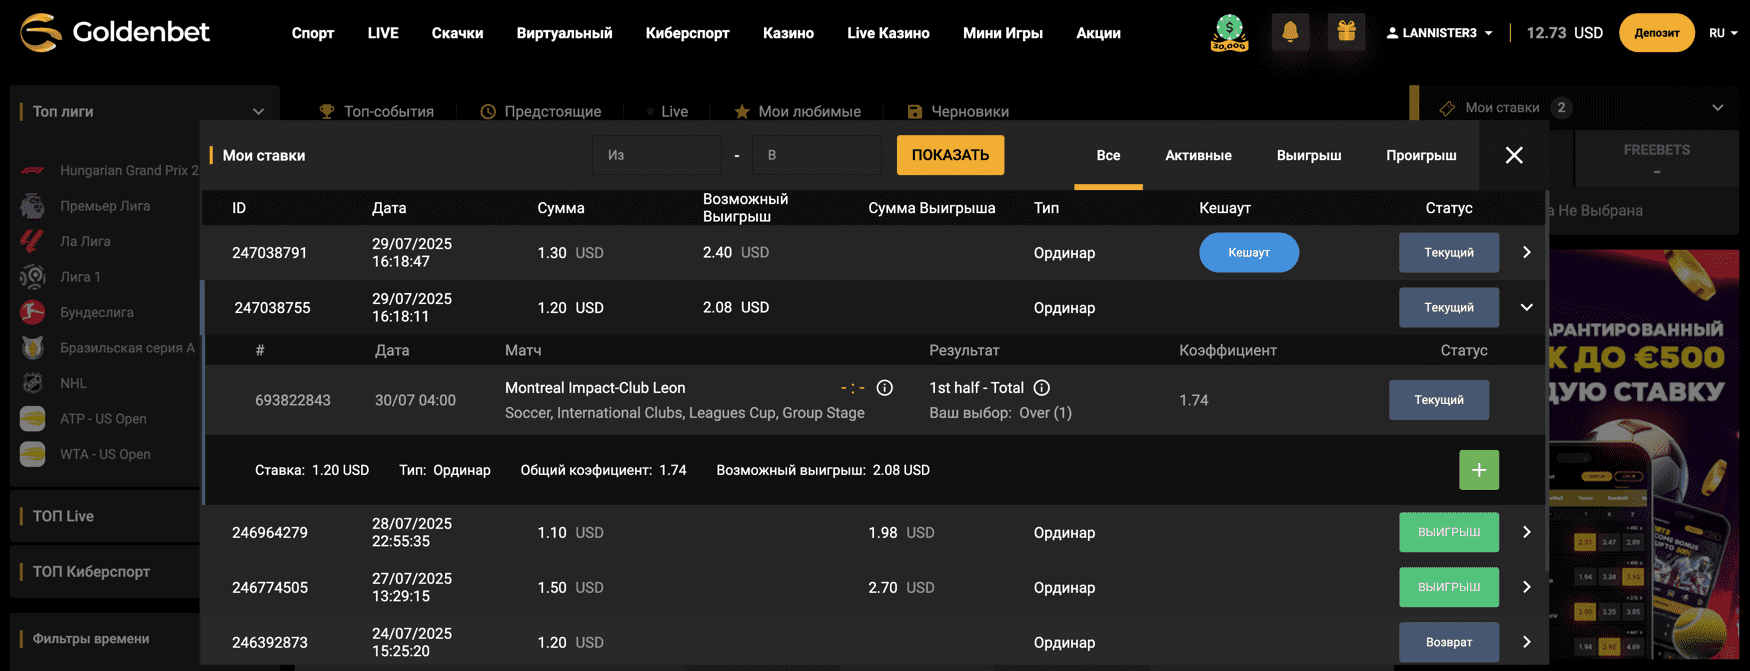Open the Виртуальный menu item
This screenshot has width=1750, height=671.
click(564, 33)
